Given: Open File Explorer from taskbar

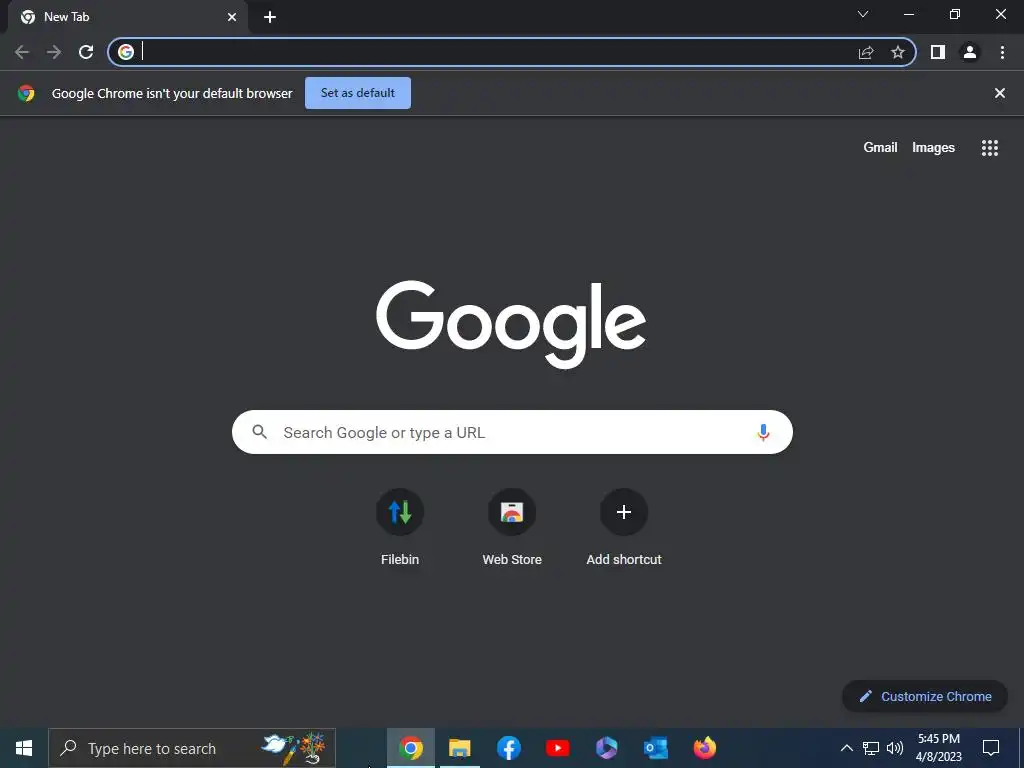Looking at the screenshot, I should (x=460, y=748).
